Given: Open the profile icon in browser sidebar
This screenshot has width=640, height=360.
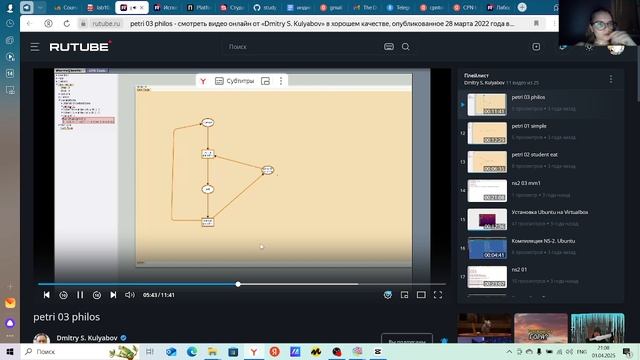Looking at the screenshot, I should pos(10,7).
